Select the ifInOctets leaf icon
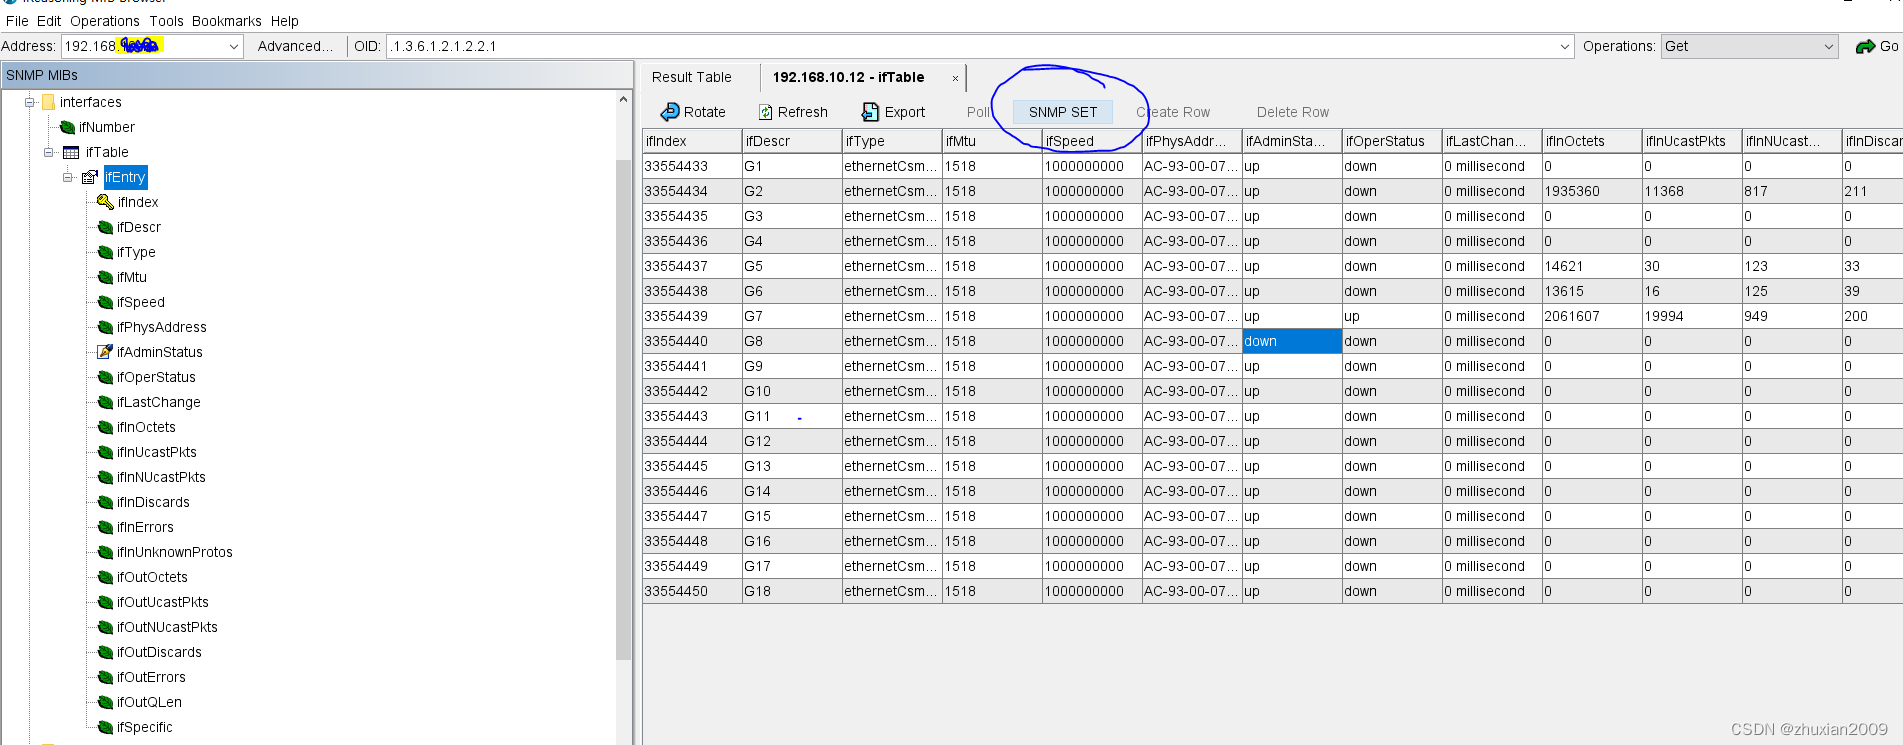Screen dimensions: 1903x745 (x=105, y=427)
